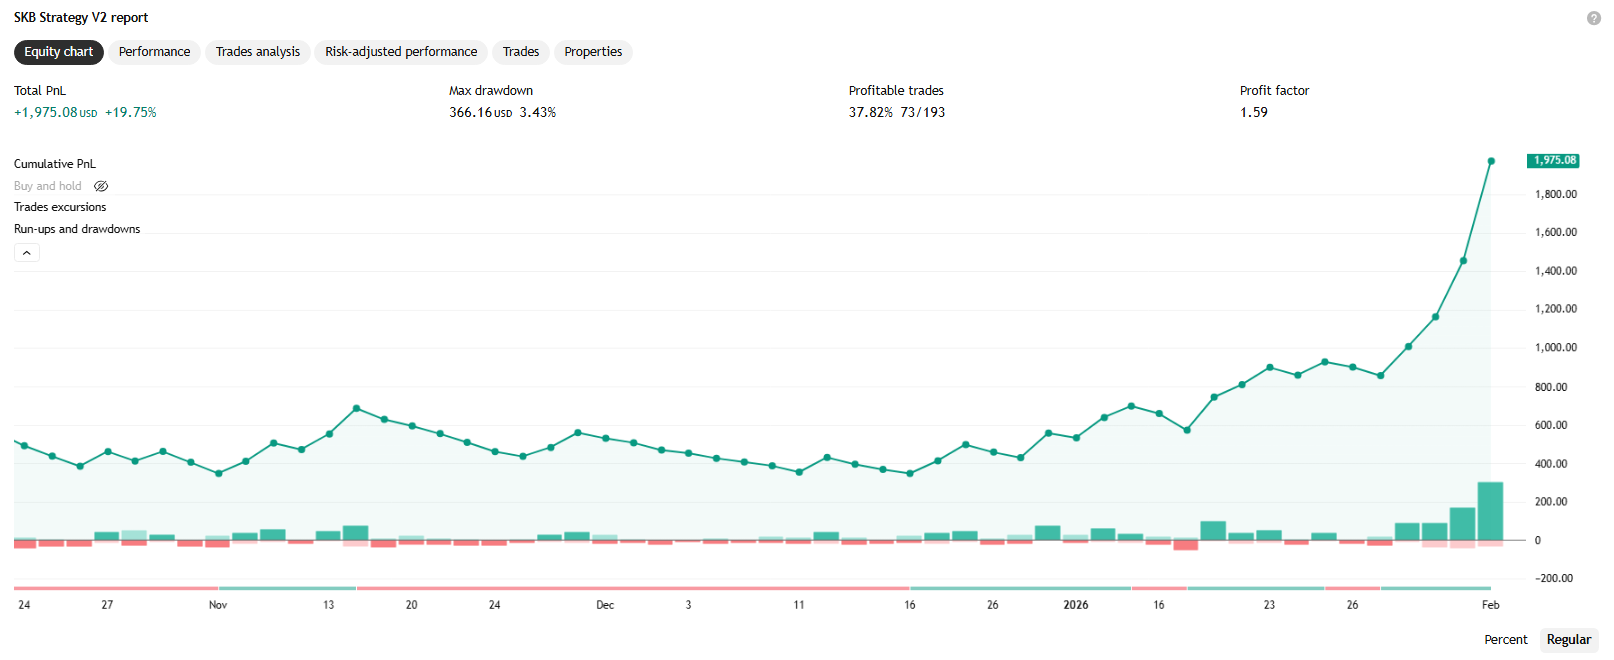Click the Max drawdown label
This screenshot has height=660, width=1614.
click(x=491, y=91)
